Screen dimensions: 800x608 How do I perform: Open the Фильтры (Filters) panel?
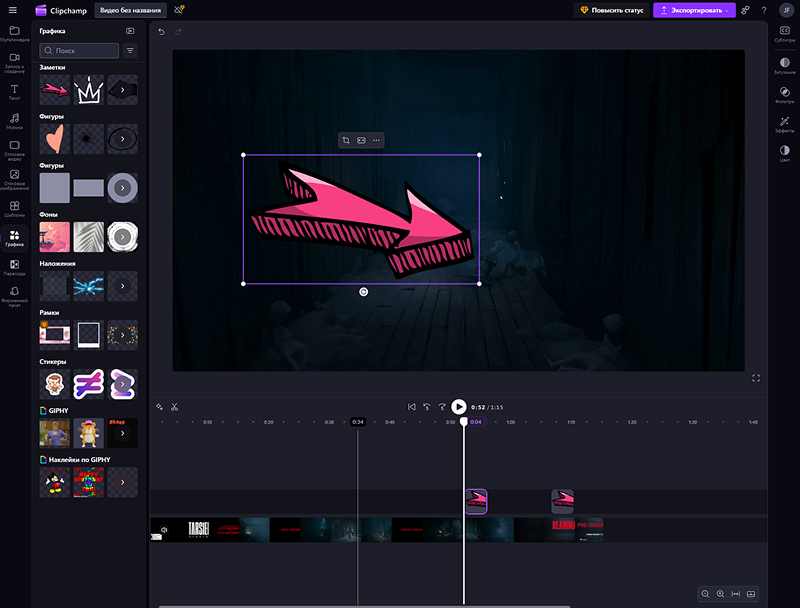coord(784,94)
